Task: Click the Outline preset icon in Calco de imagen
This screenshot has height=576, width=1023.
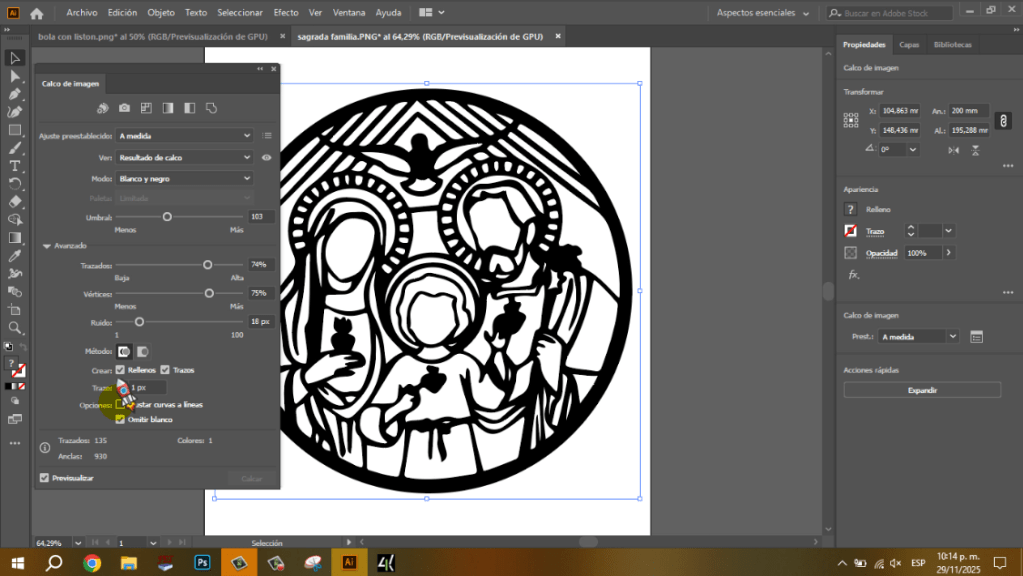Action: pos(212,107)
